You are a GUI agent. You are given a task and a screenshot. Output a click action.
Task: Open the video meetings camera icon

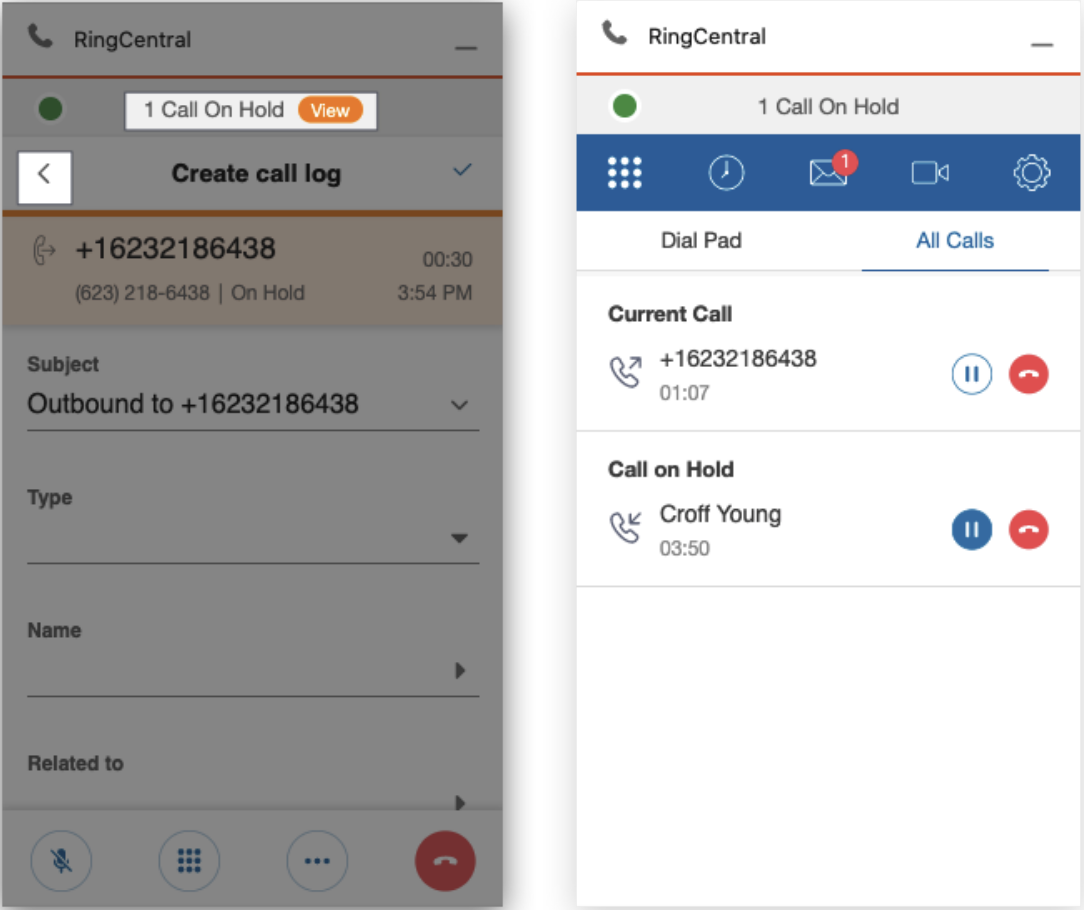tap(930, 172)
